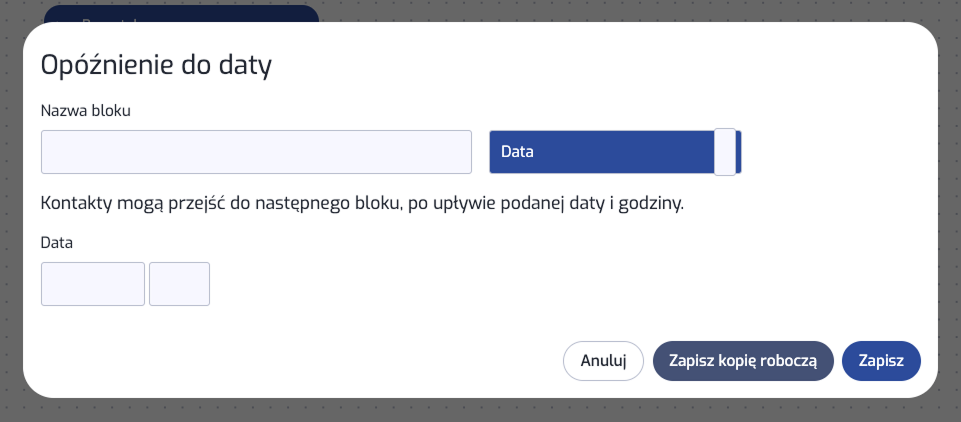Screen dimensions: 961x422
Task: Click the 'Data' label above date fields
Action: (x=57, y=242)
